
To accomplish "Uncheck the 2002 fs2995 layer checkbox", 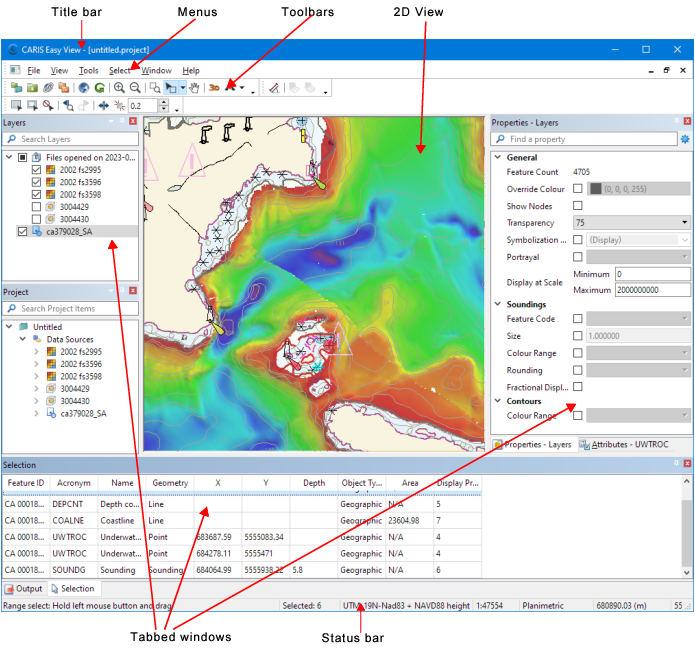I will coord(37,171).
